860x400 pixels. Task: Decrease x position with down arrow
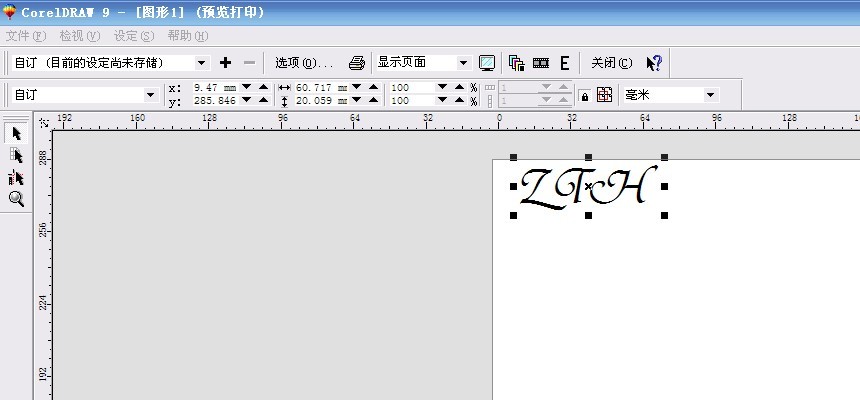click(x=247, y=87)
